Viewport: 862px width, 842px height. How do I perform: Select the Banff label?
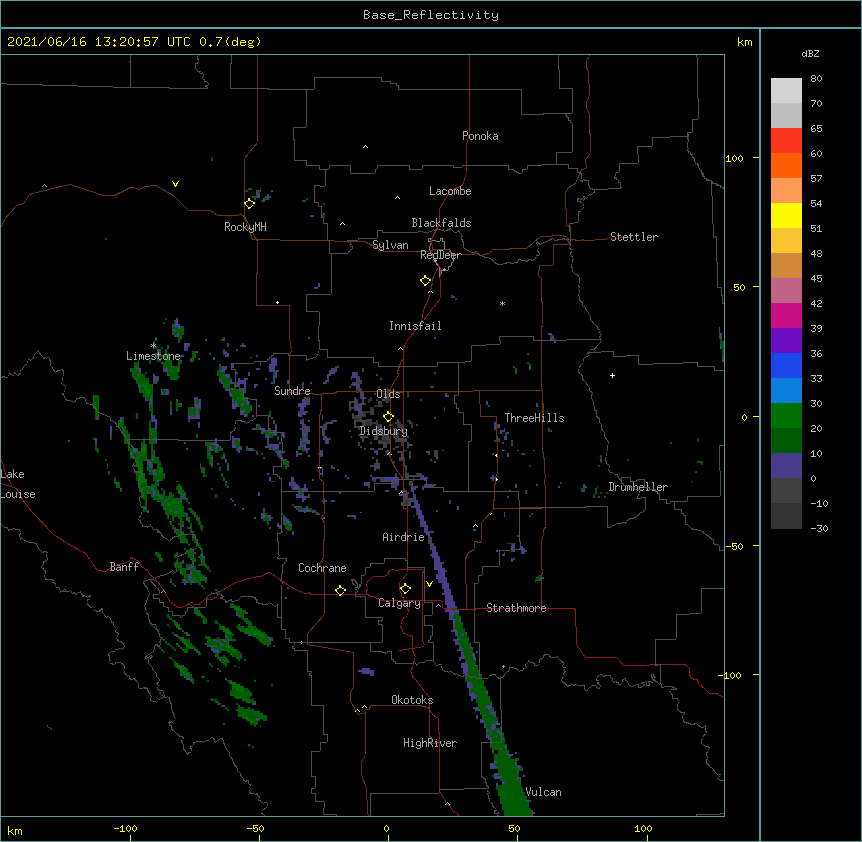click(124, 567)
